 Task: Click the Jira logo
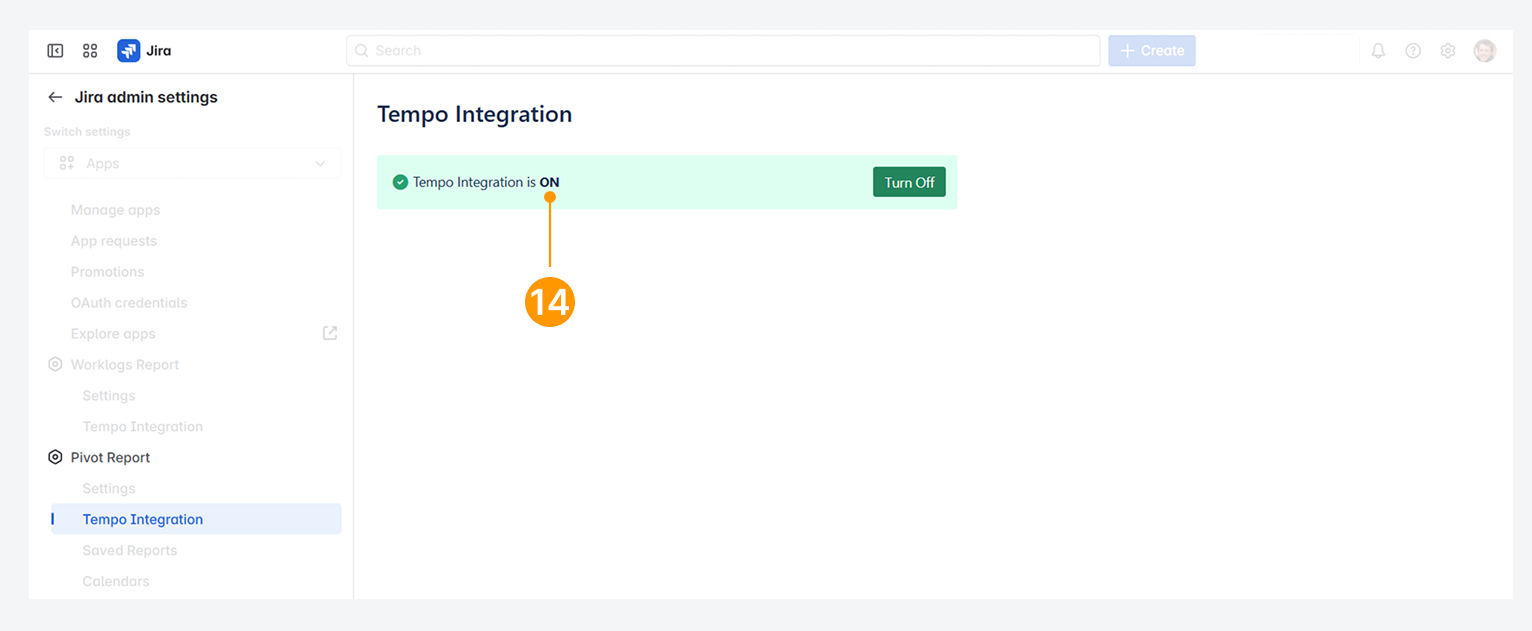[144, 51]
